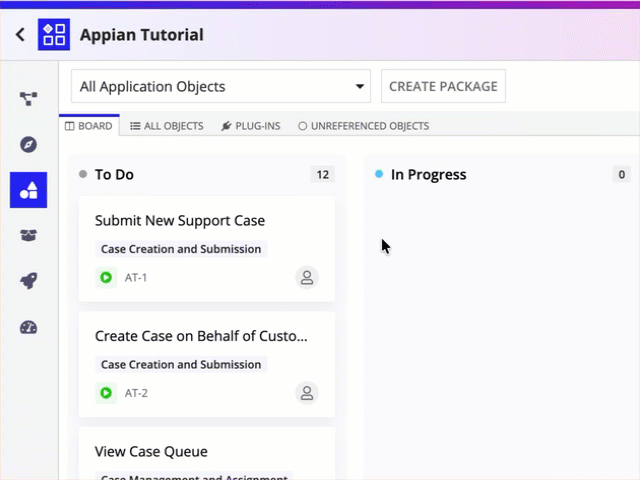The width and height of the screenshot is (640, 480).
Task: Open the rocket Deploy view in sidebar
Action: (29, 281)
